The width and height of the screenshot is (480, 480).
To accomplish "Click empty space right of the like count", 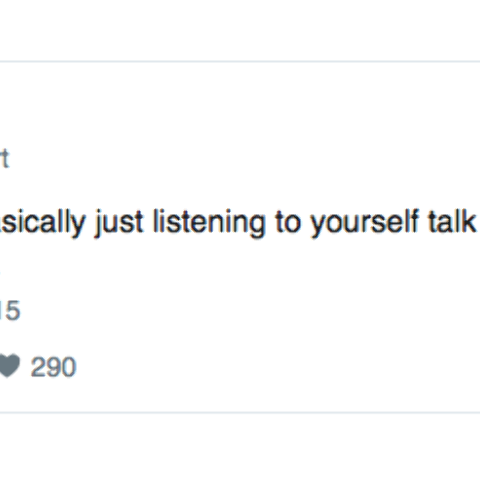I will pos(267,367).
